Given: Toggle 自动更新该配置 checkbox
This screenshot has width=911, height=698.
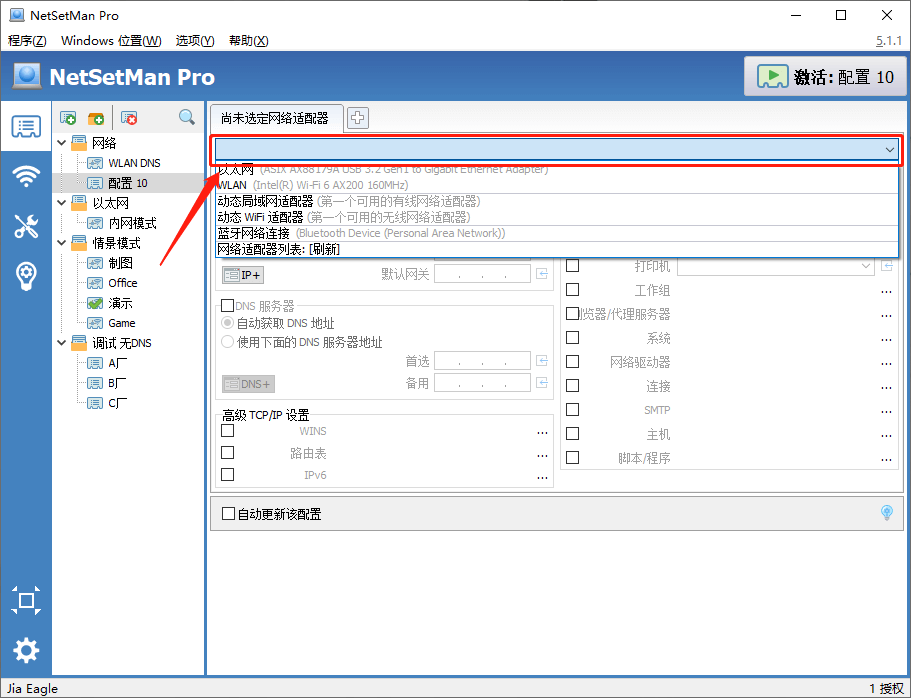Looking at the screenshot, I should coord(228,514).
